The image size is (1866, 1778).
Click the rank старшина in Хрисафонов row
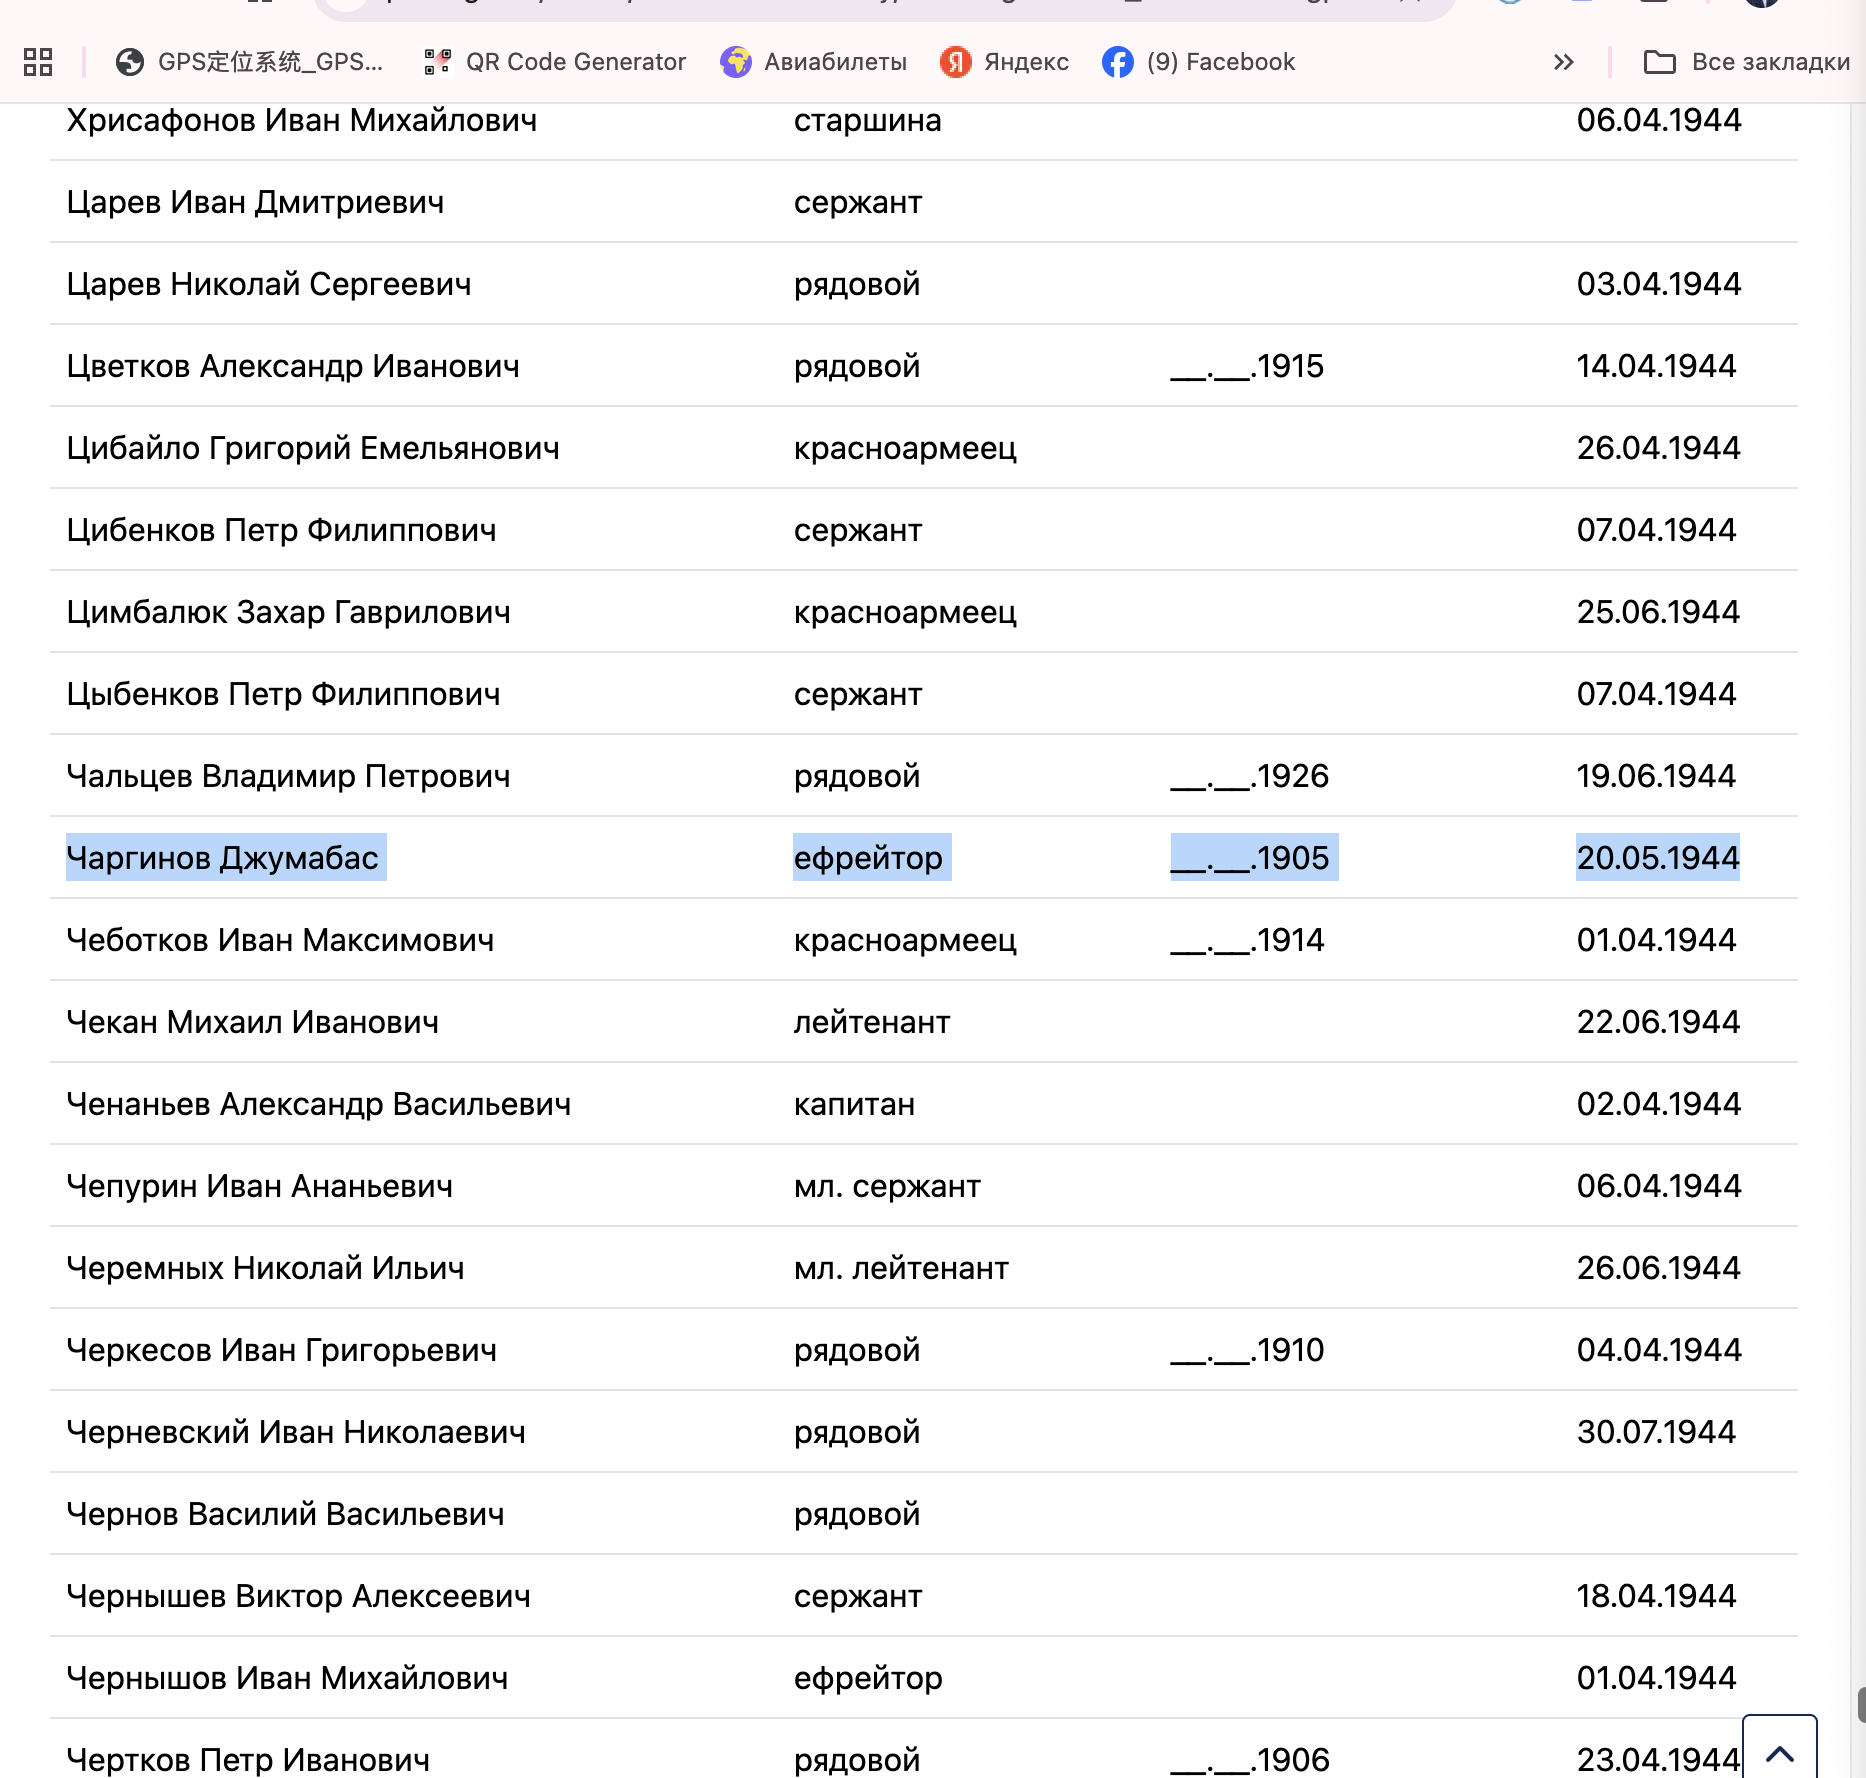coord(868,120)
